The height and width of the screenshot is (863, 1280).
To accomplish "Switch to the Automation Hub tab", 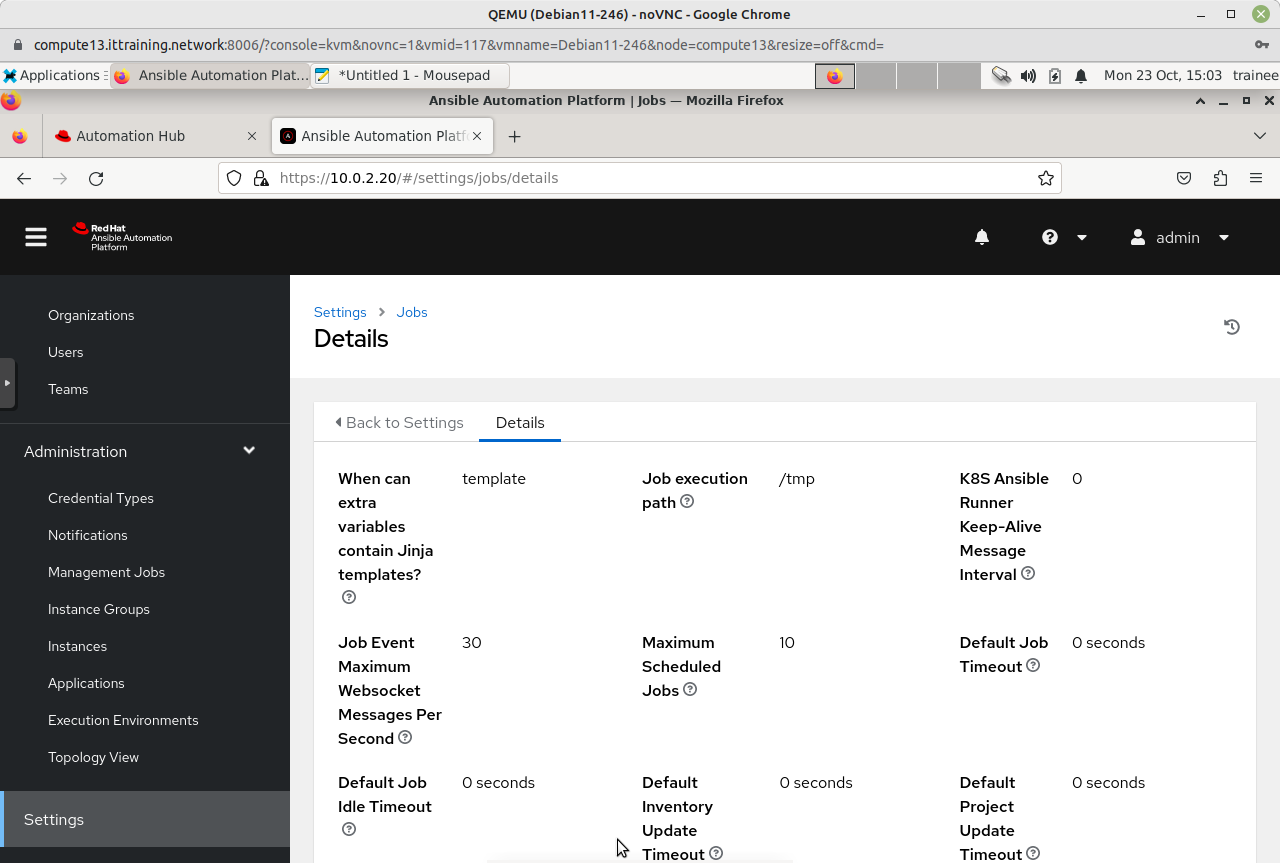I will (x=156, y=136).
